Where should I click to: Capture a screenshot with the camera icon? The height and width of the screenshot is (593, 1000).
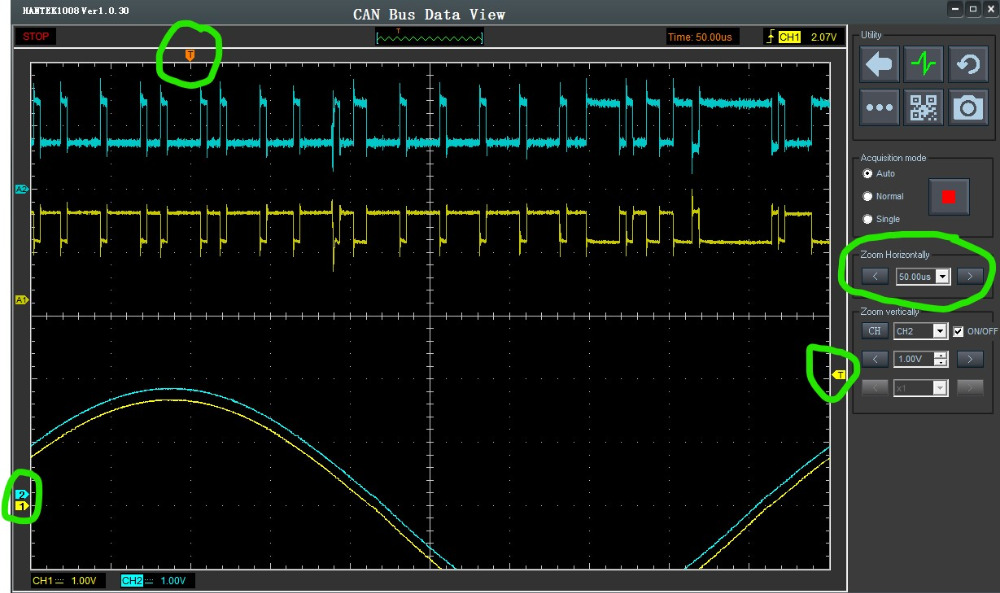coord(968,108)
